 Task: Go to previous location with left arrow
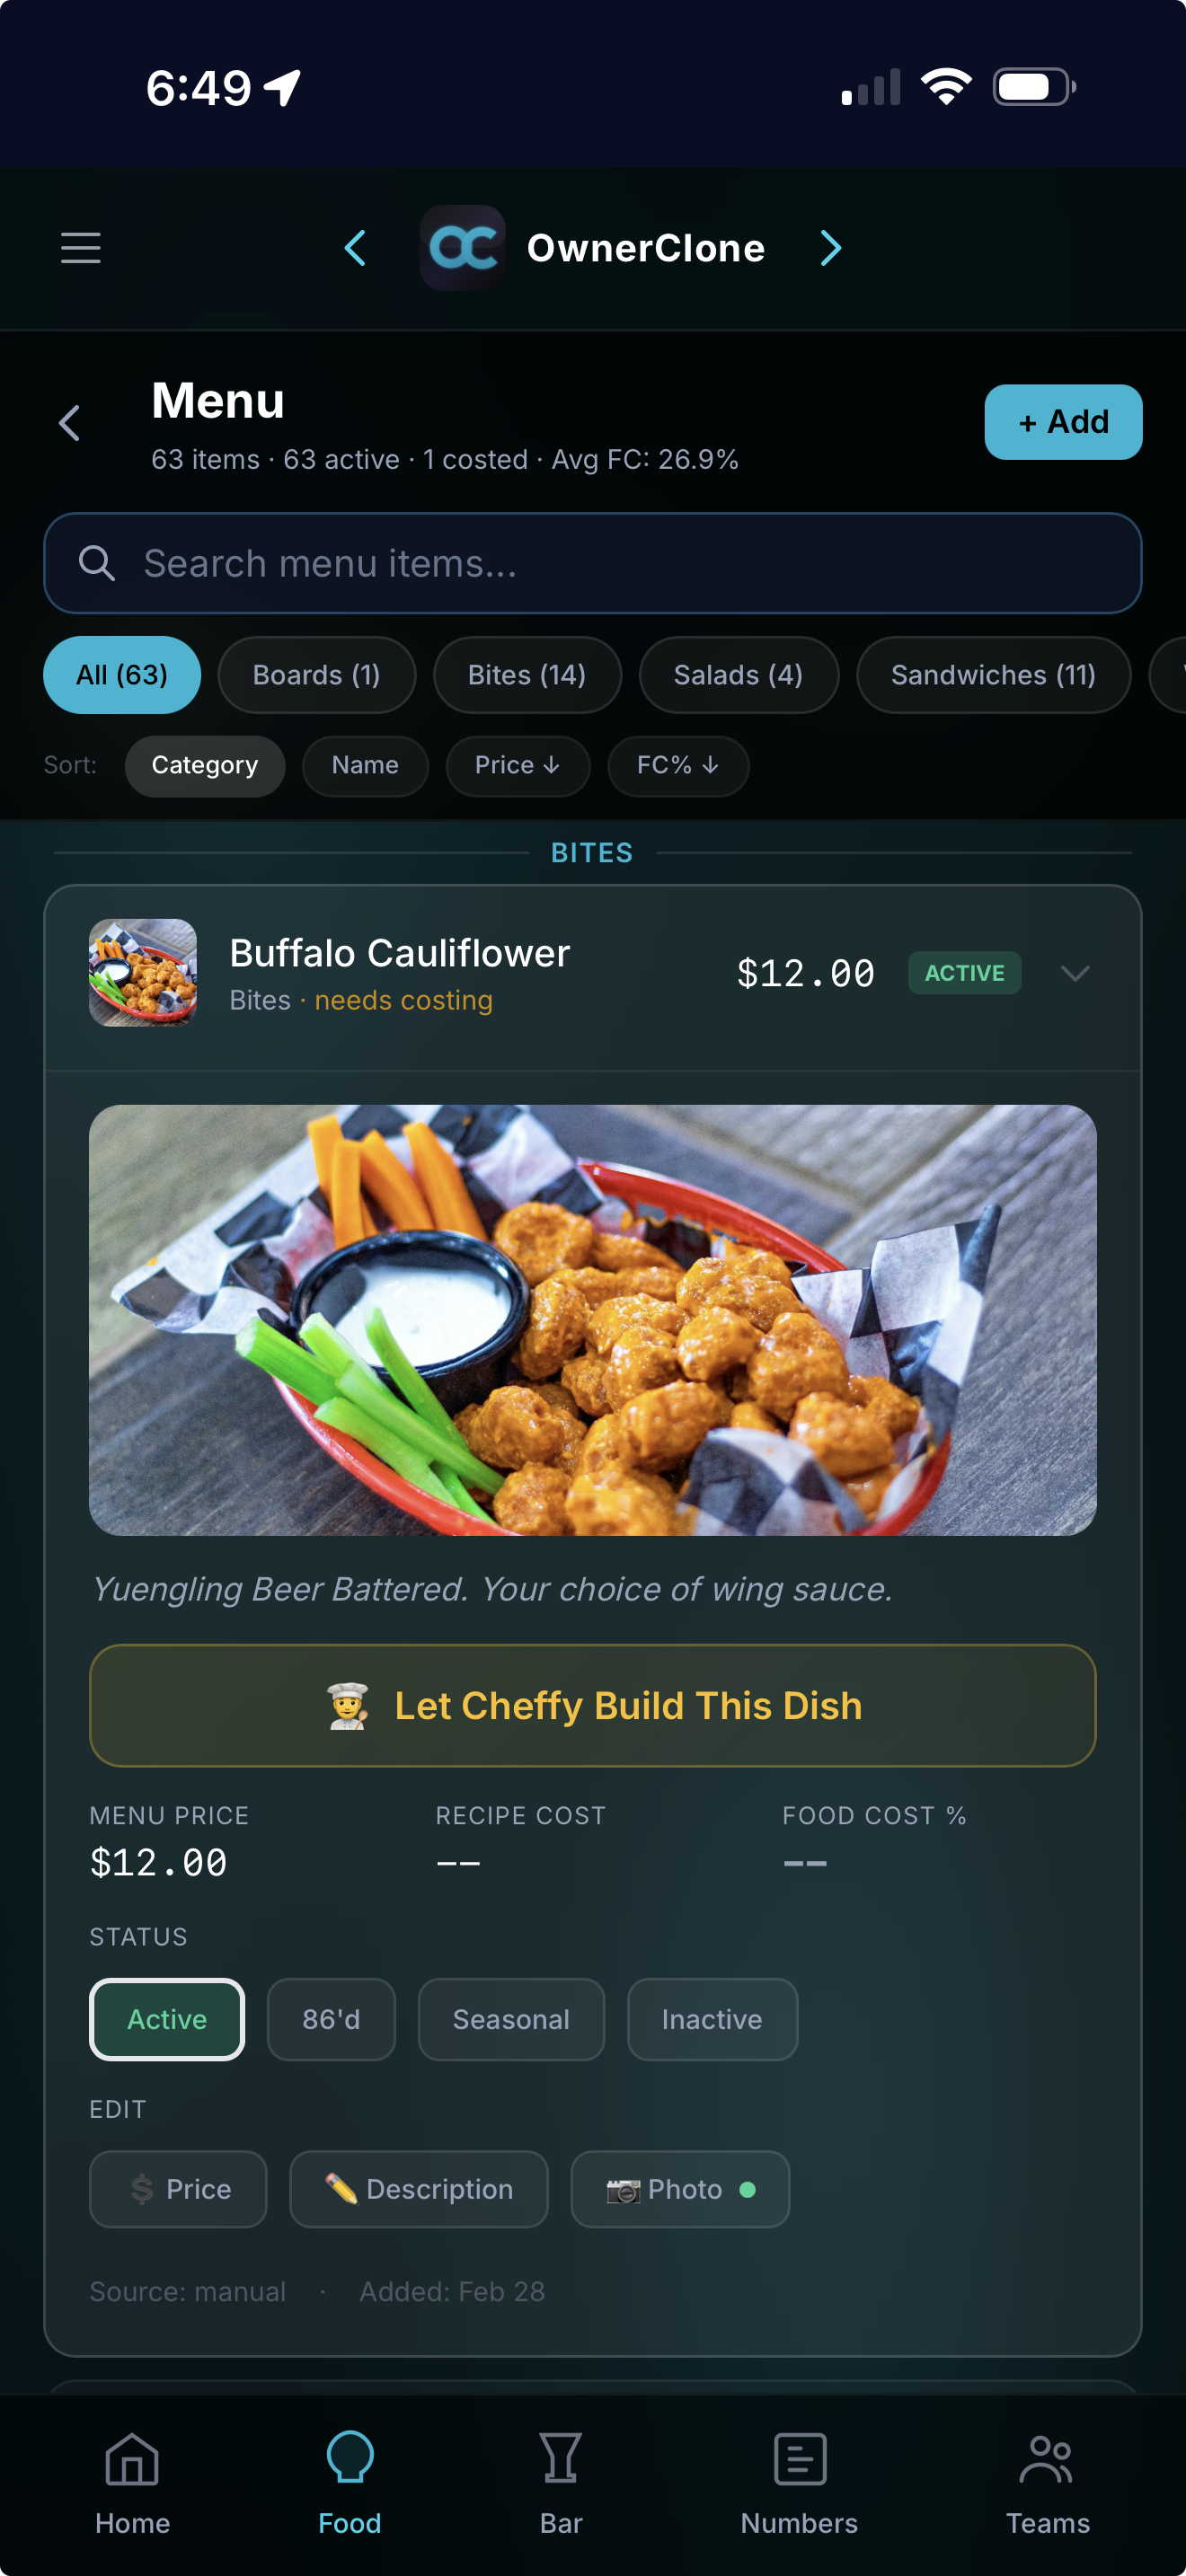point(355,248)
